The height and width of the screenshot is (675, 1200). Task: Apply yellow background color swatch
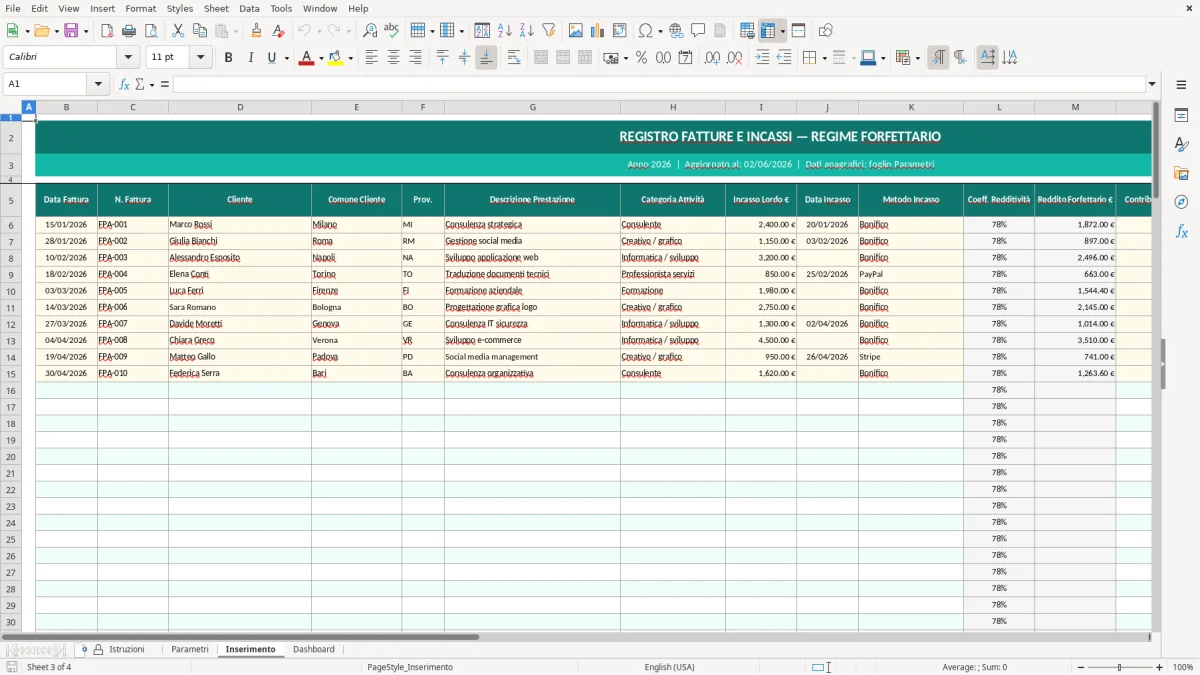tap(336, 58)
